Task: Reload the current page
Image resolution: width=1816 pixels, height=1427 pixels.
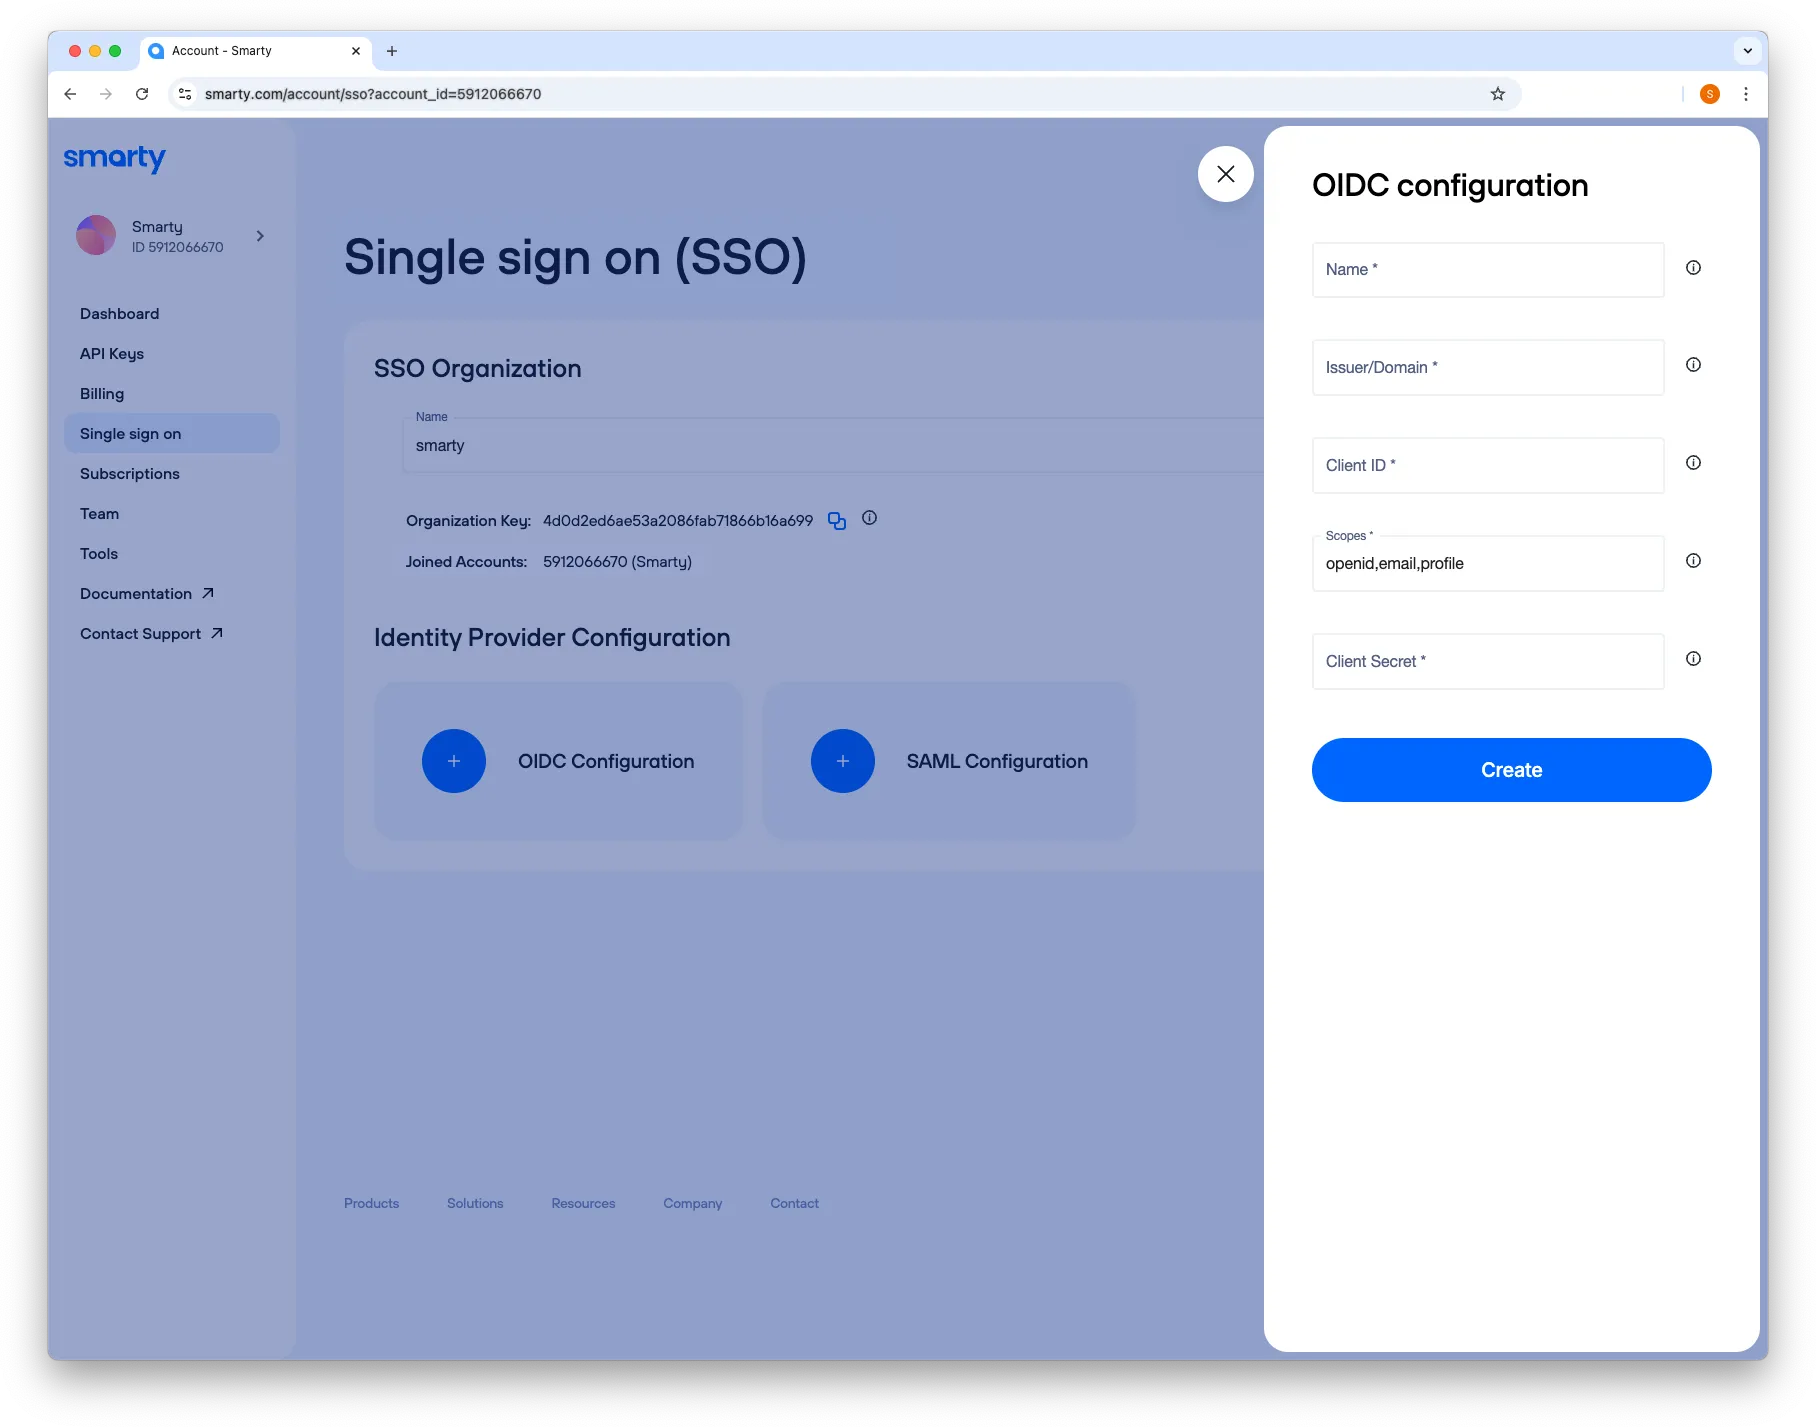Action: 142,94
